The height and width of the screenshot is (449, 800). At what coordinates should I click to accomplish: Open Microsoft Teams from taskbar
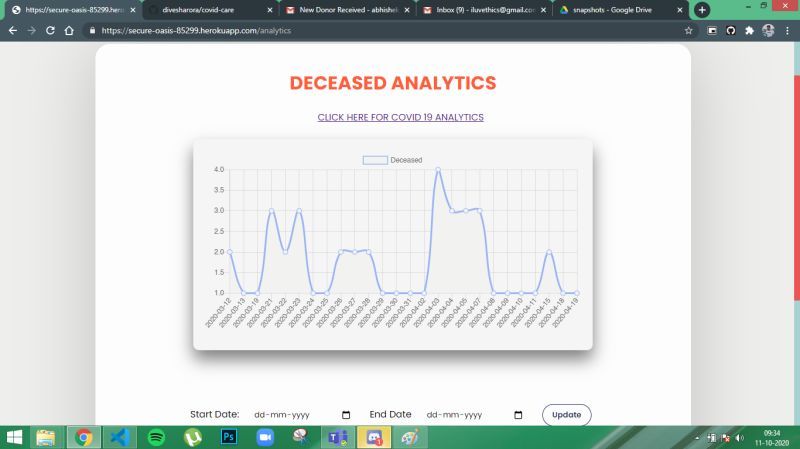(x=337, y=437)
